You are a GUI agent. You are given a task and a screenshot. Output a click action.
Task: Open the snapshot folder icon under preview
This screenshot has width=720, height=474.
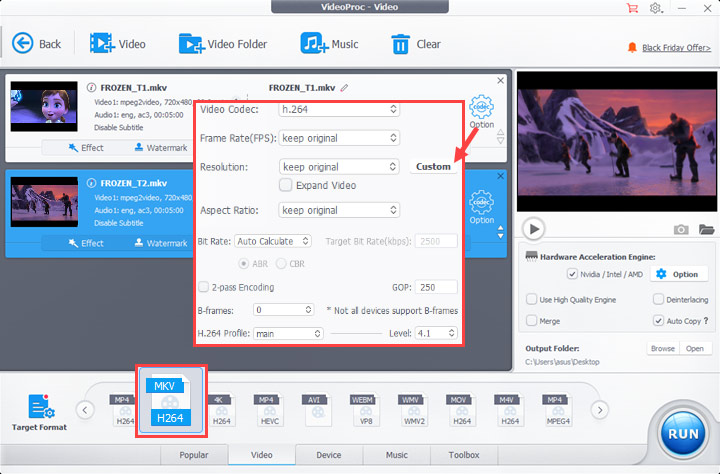click(706, 229)
